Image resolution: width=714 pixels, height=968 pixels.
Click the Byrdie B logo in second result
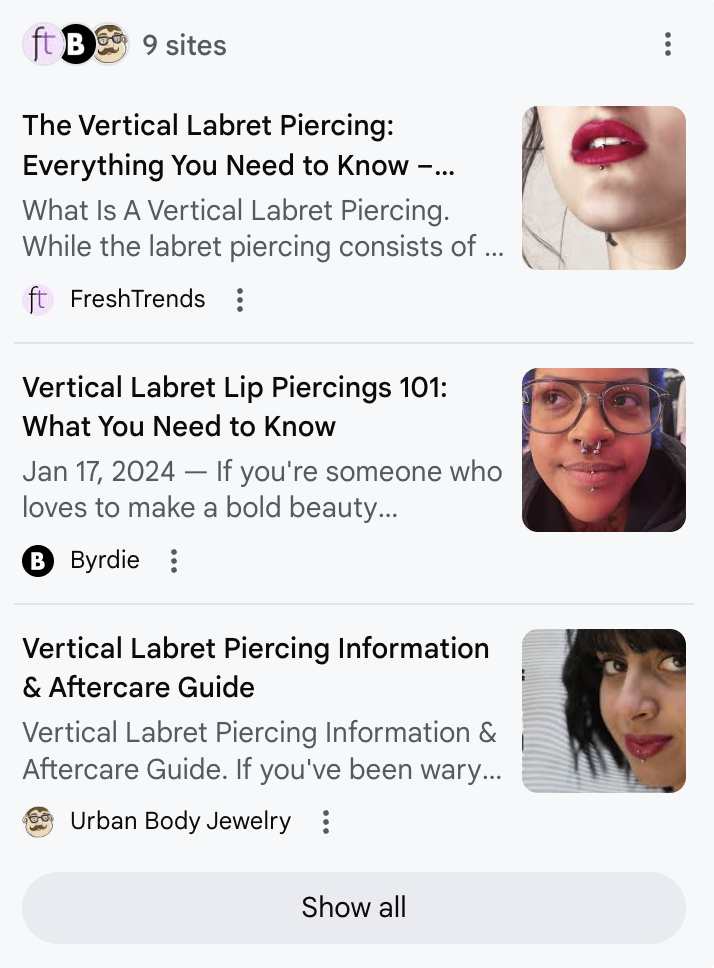38,561
